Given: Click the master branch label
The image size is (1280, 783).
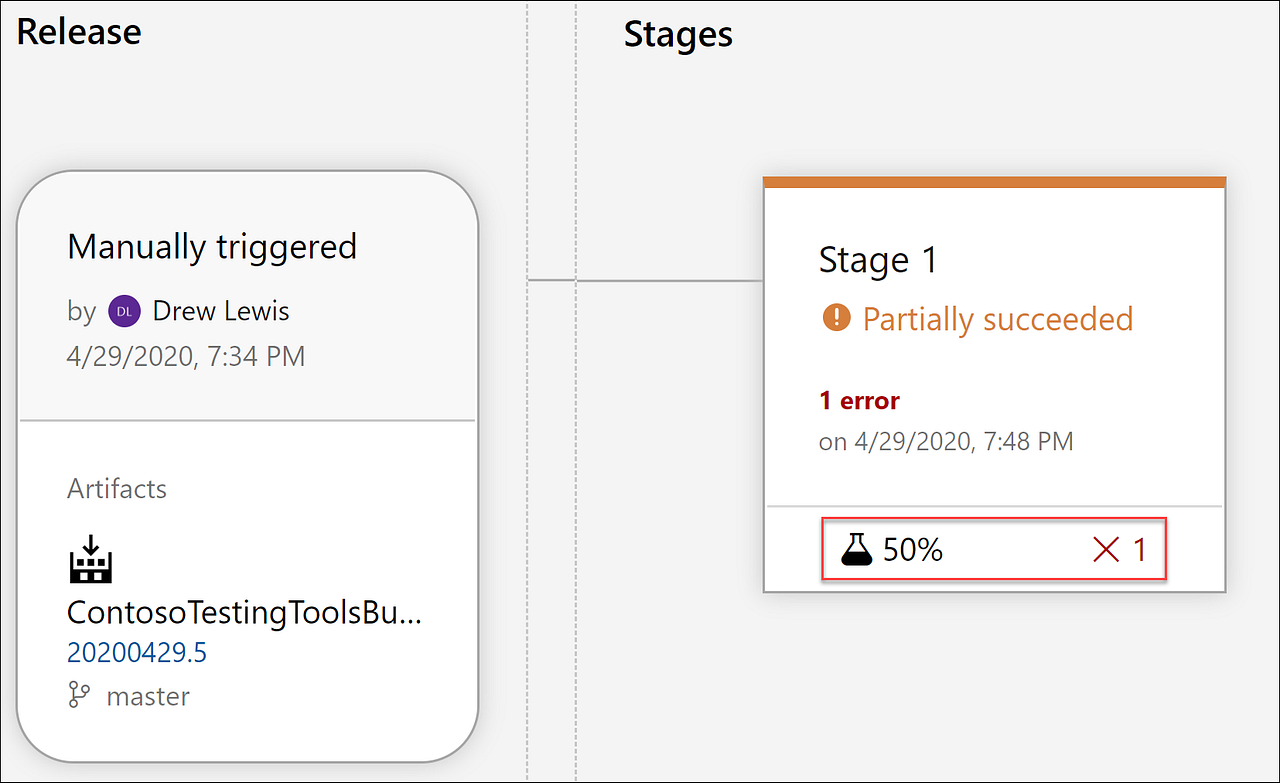Looking at the screenshot, I should click(148, 696).
